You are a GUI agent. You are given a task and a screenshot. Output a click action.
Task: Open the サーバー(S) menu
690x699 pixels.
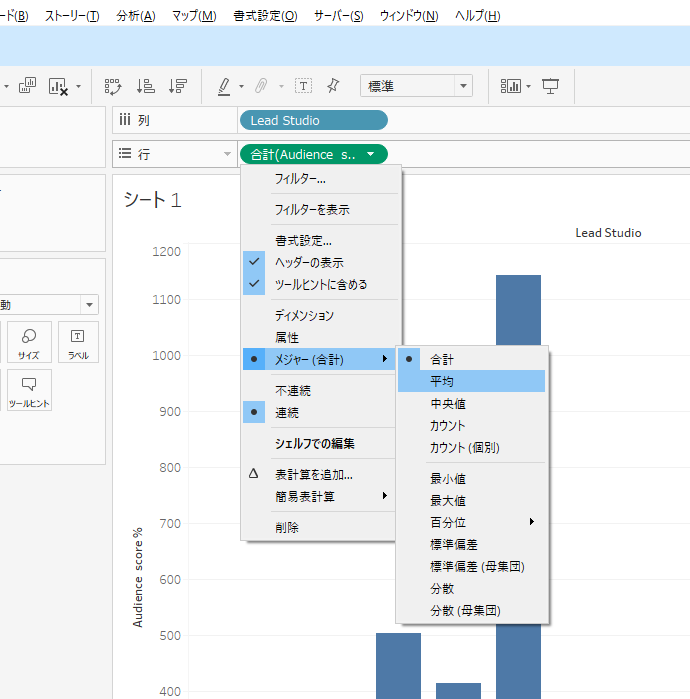[339, 16]
